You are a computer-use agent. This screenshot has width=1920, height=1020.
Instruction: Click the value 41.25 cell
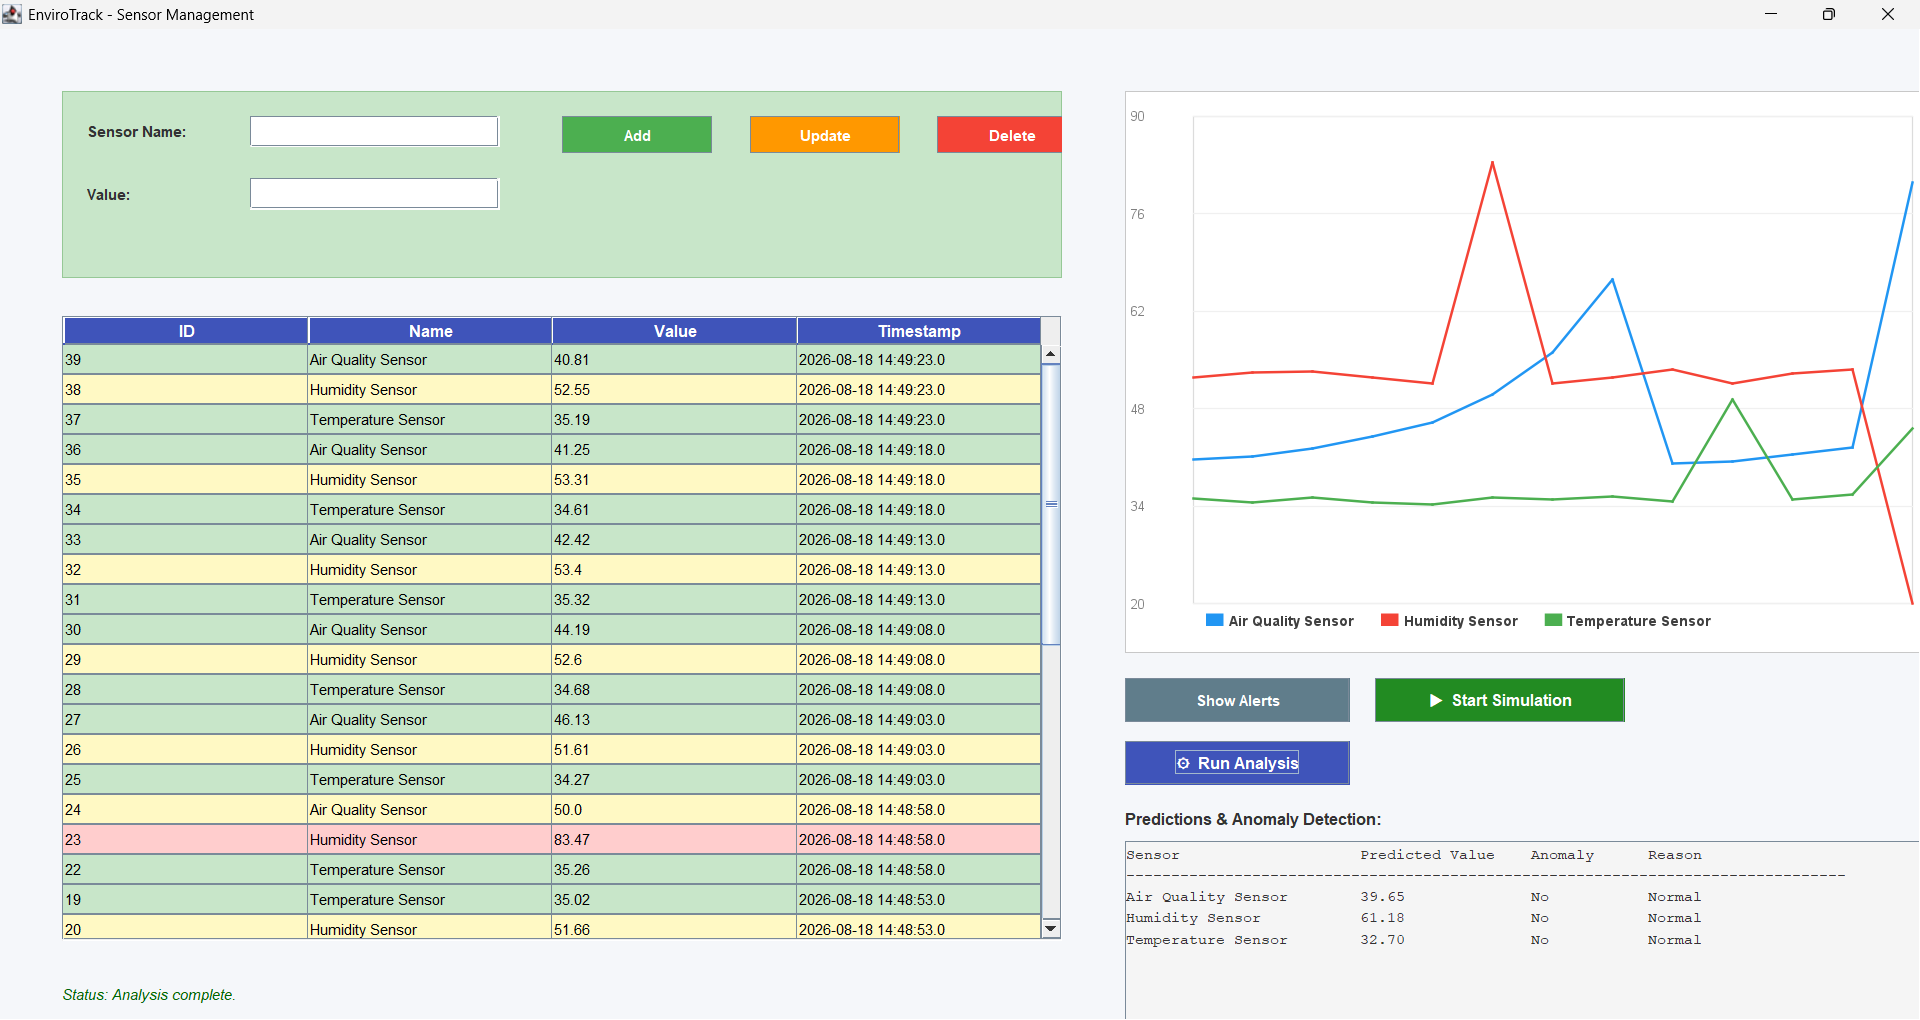pos(674,450)
